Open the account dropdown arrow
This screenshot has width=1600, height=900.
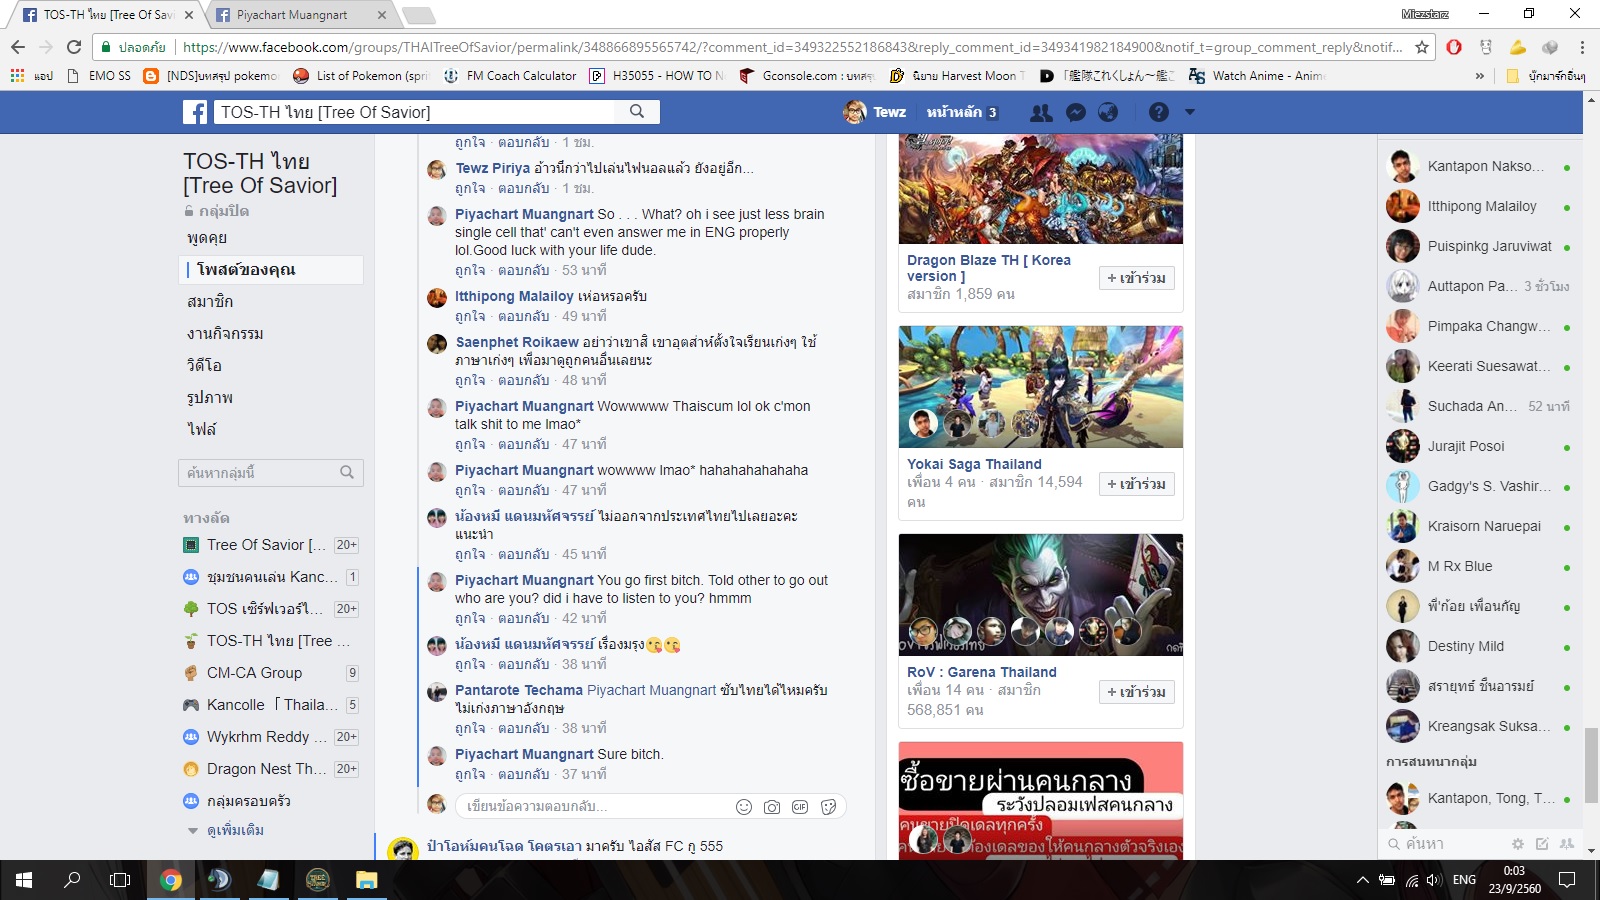click(x=1190, y=112)
